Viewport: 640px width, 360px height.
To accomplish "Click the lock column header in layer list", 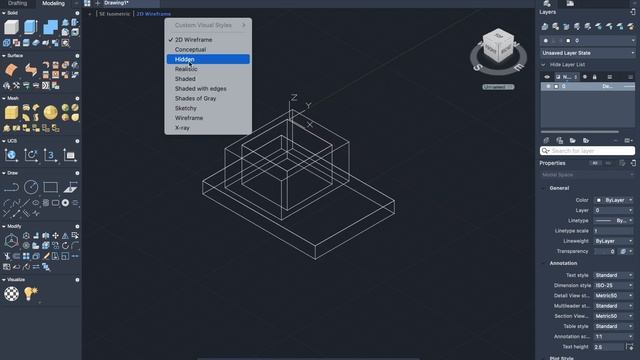I will (595, 77).
